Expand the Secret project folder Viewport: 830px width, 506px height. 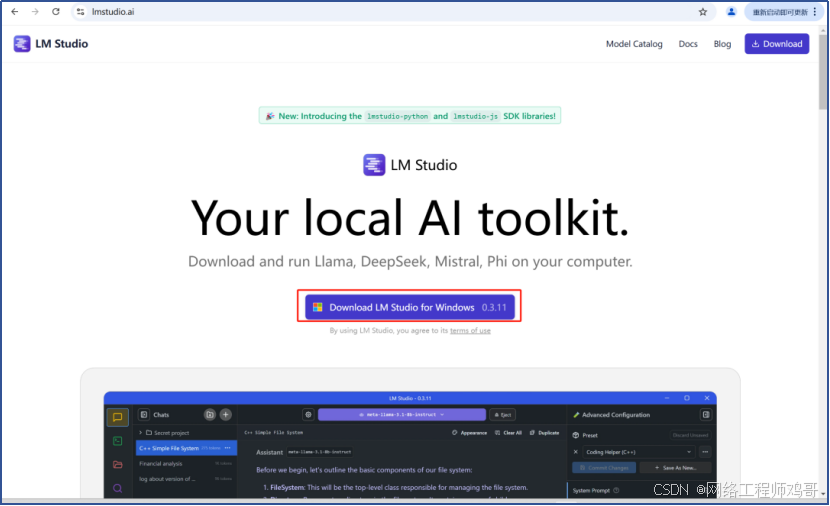coord(141,432)
